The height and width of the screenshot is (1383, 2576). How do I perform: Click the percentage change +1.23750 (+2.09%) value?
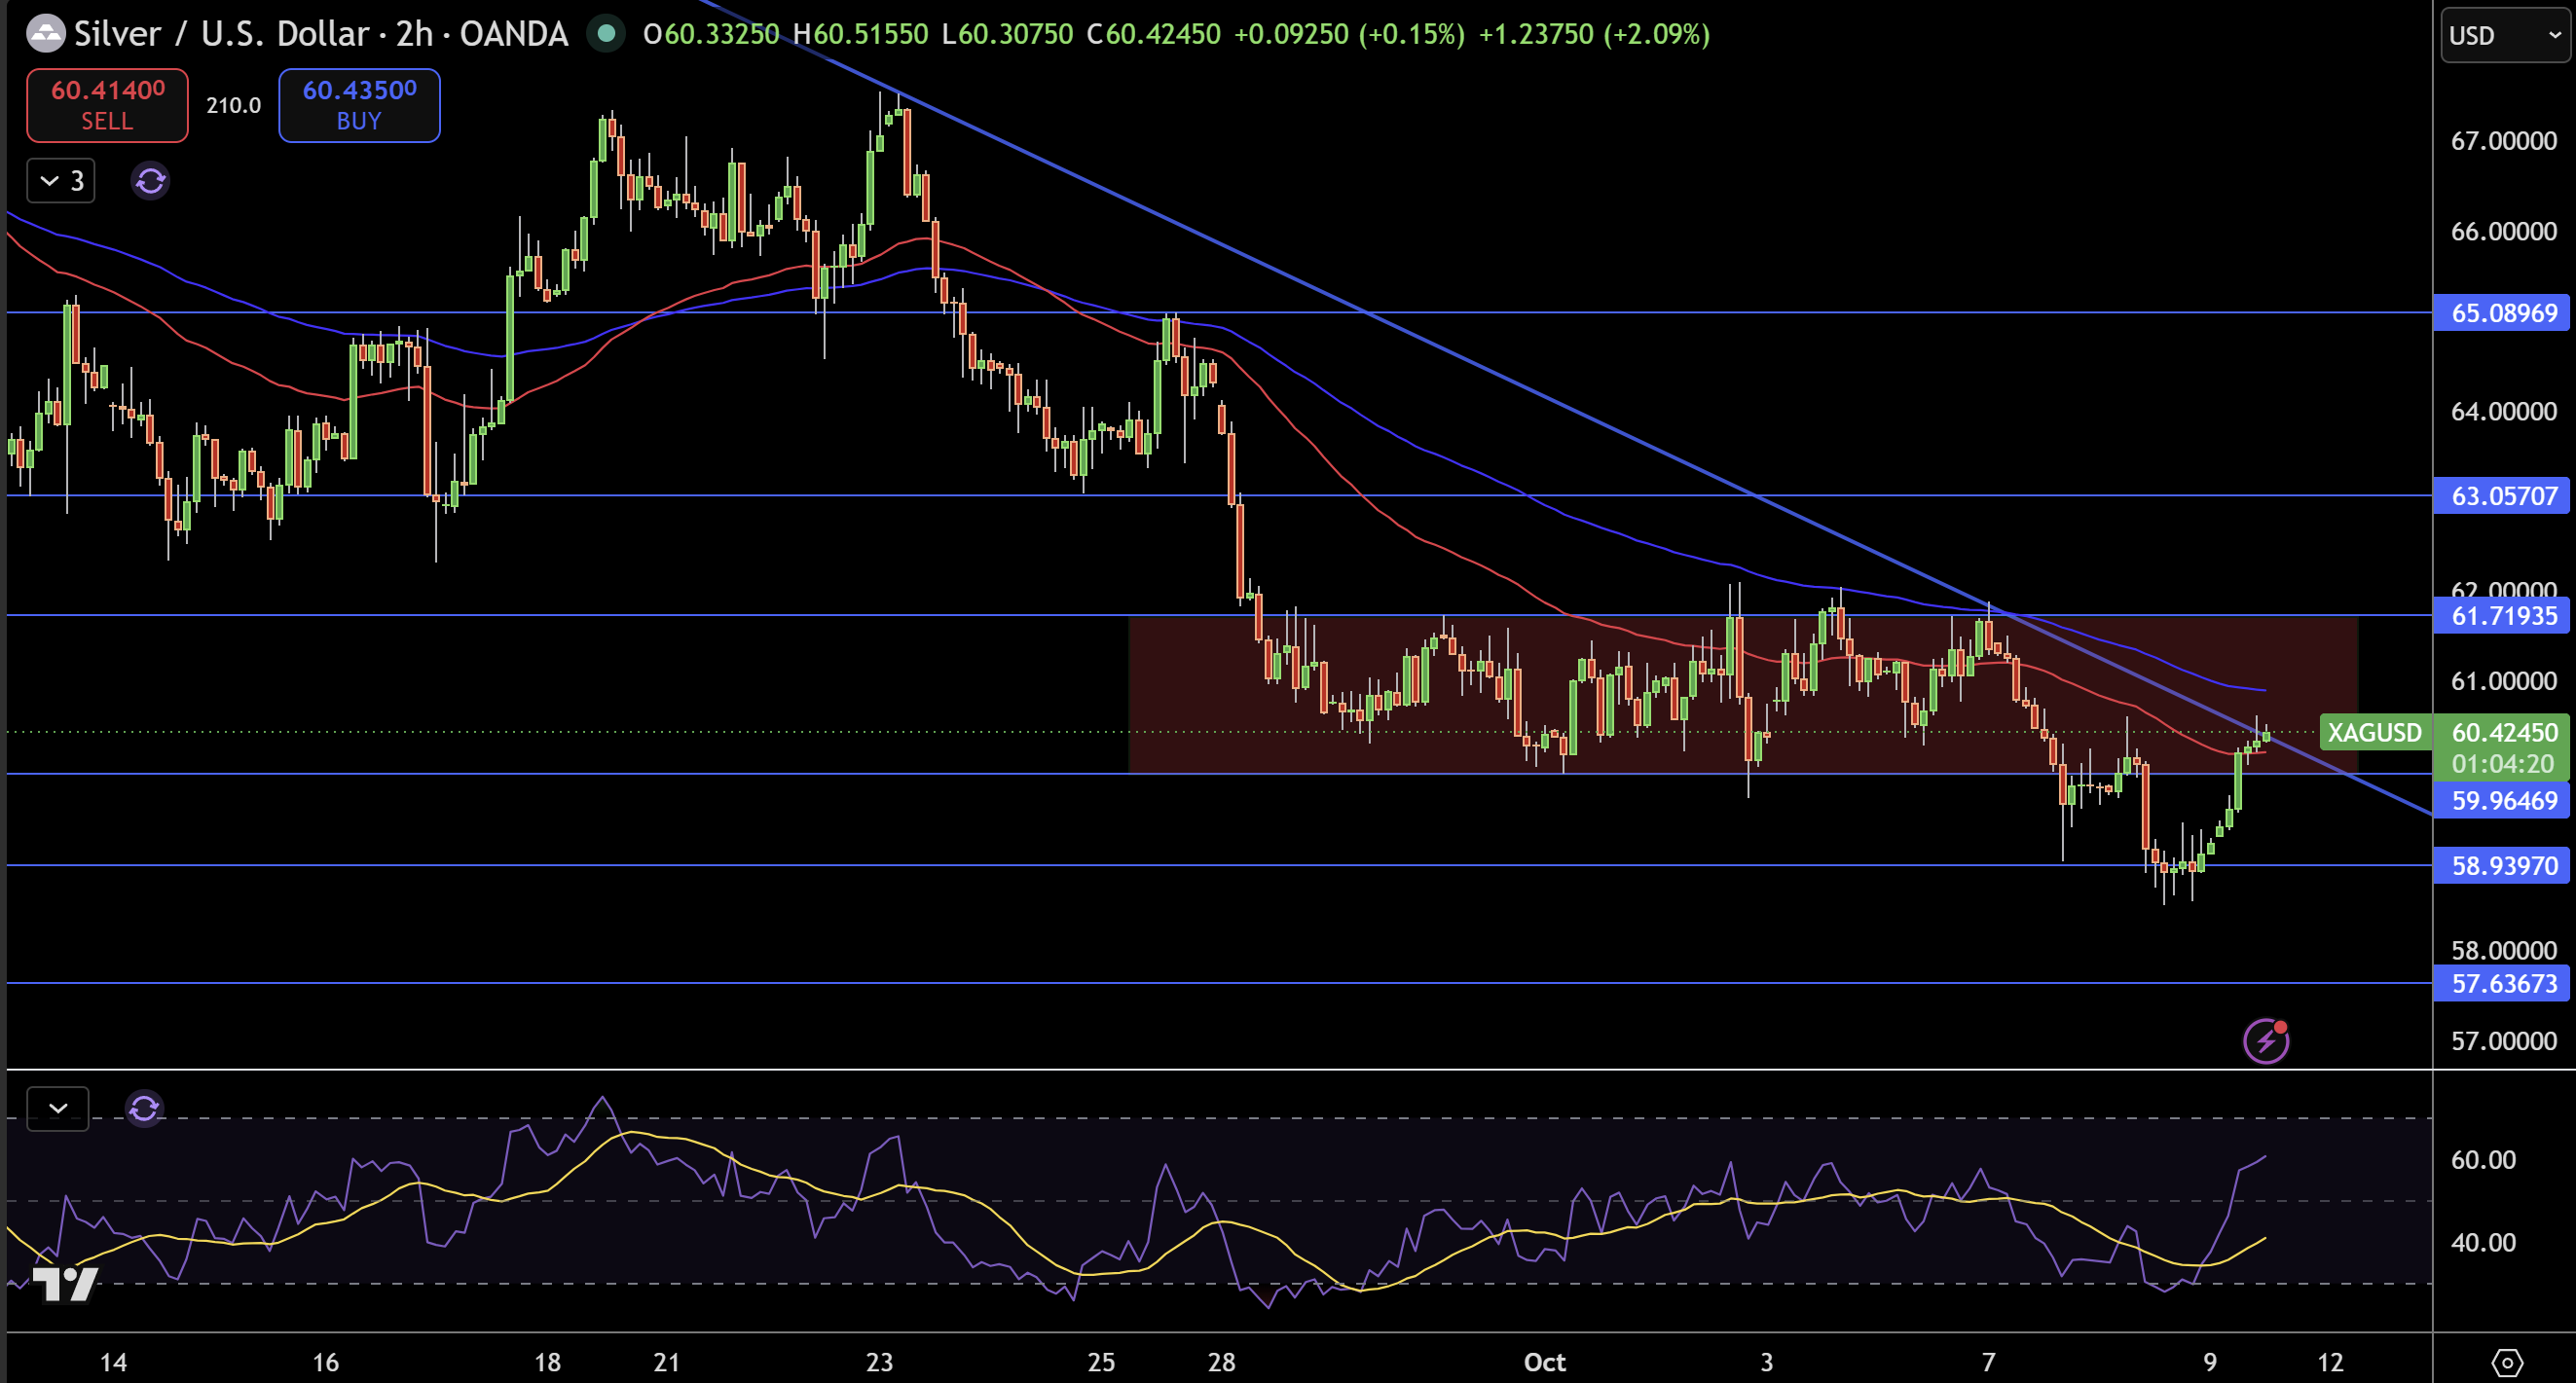1594,34
